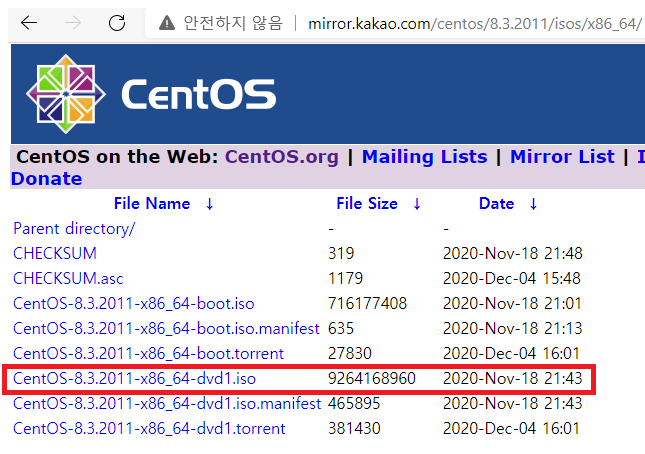Click file size value 465895
Screen dimensions: 645x454
click(354, 403)
